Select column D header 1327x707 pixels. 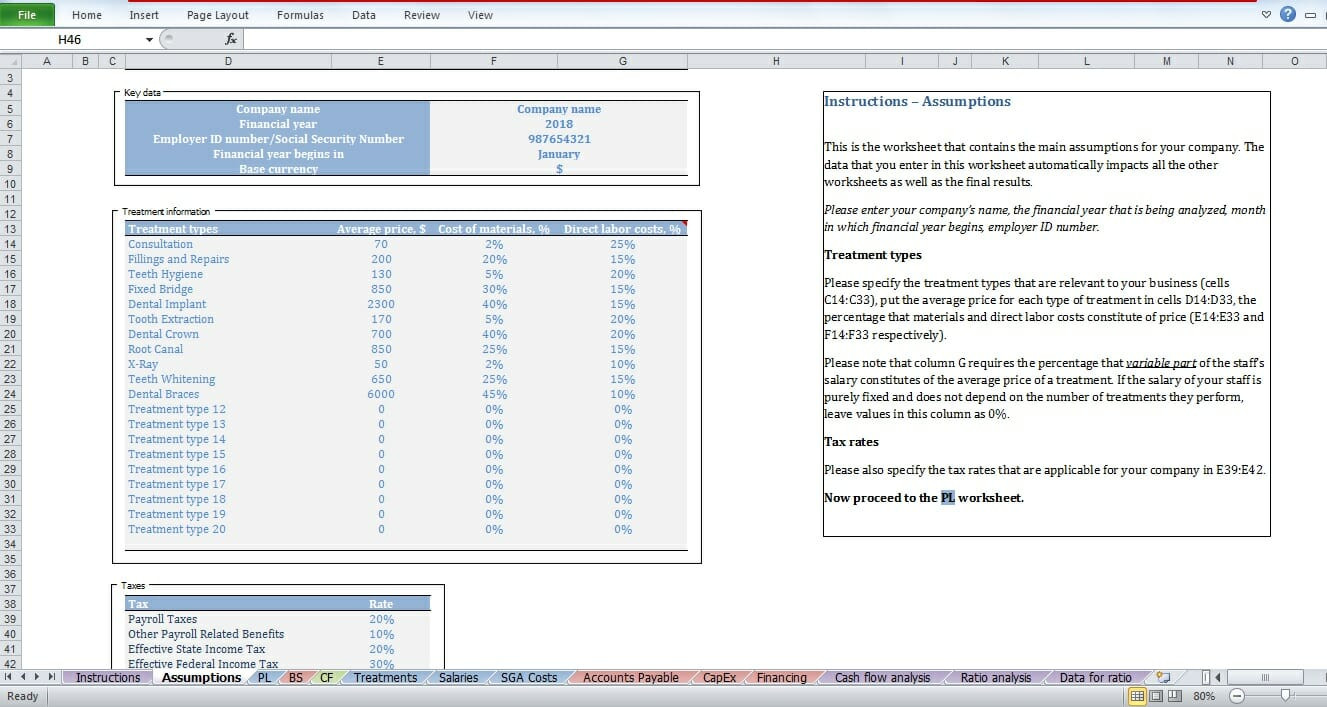[228, 61]
